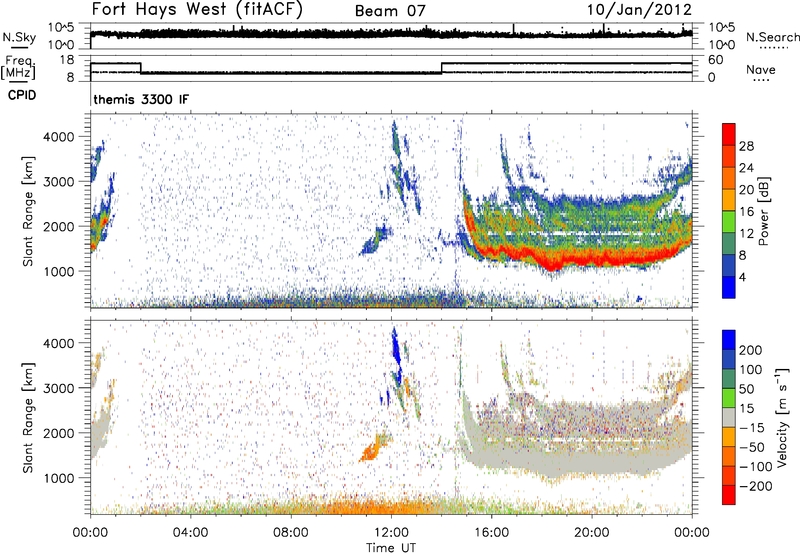
Task: Click the '20:00' time tick label
Action: [x=591, y=533]
